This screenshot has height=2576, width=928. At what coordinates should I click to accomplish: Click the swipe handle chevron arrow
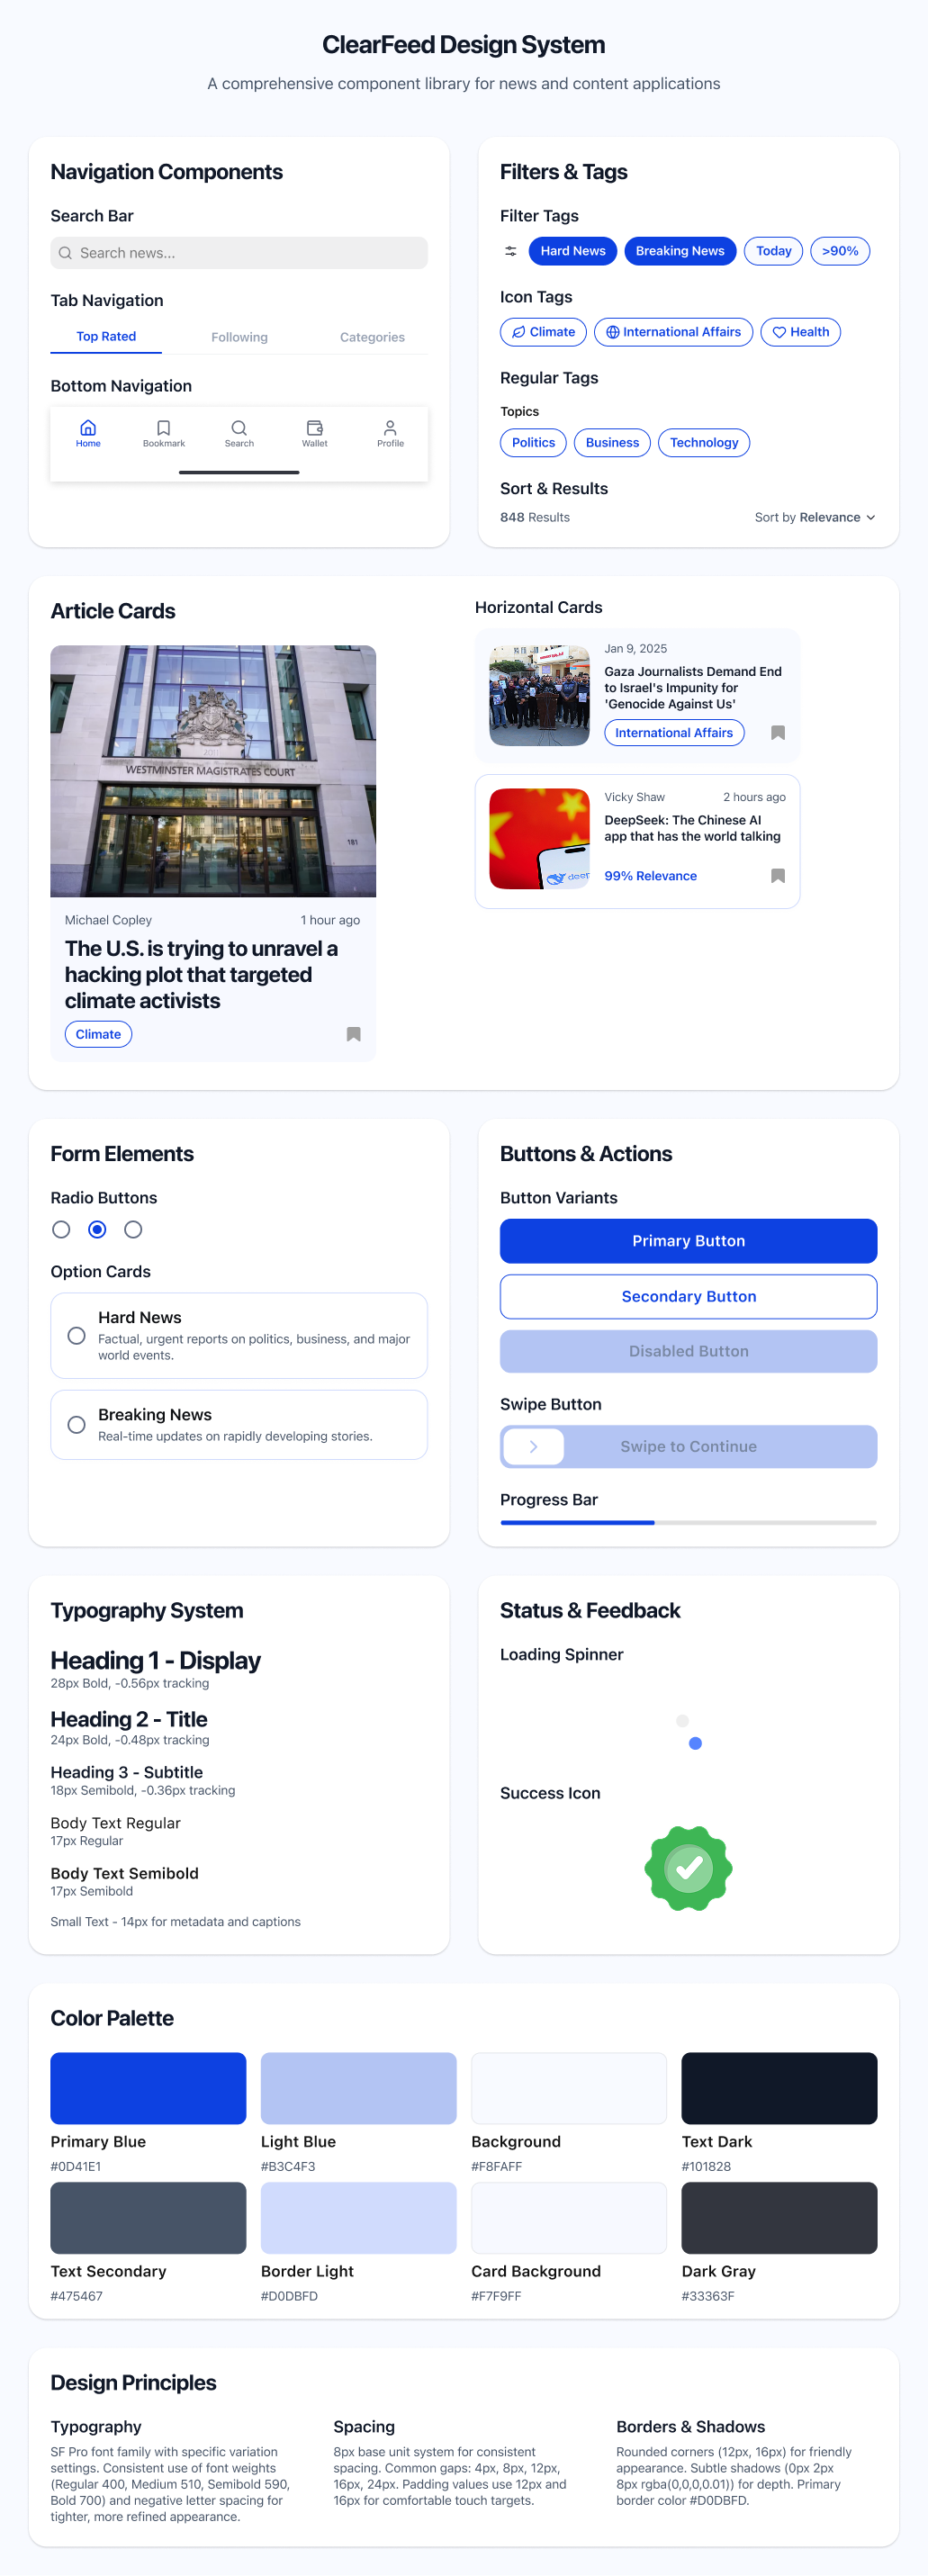[533, 1446]
